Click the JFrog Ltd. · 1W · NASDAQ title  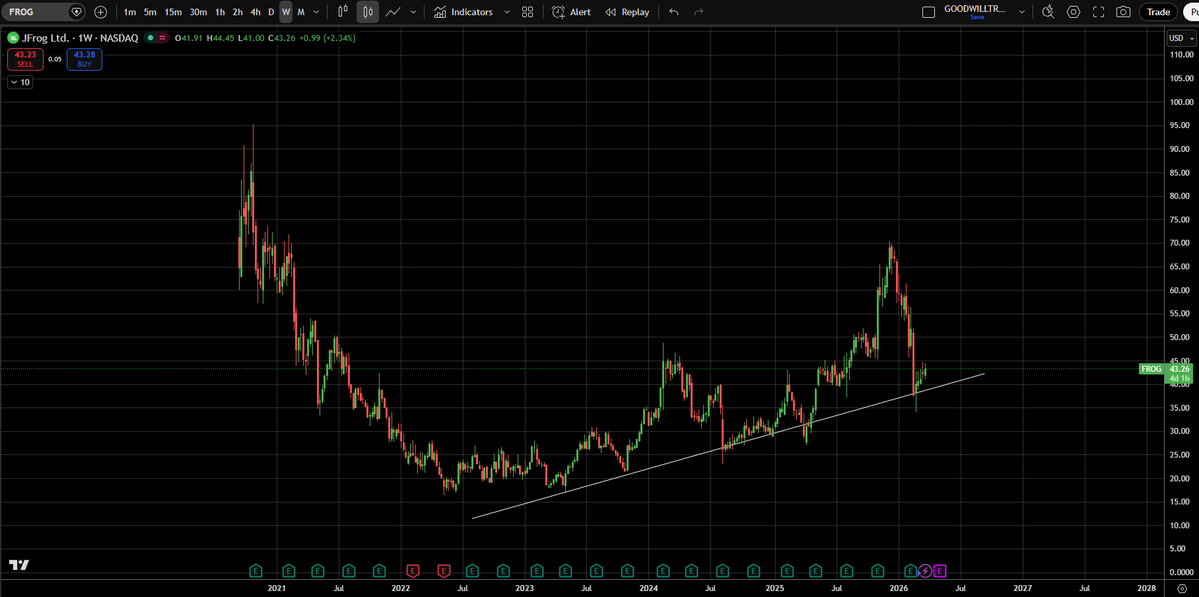[x=80, y=37]
